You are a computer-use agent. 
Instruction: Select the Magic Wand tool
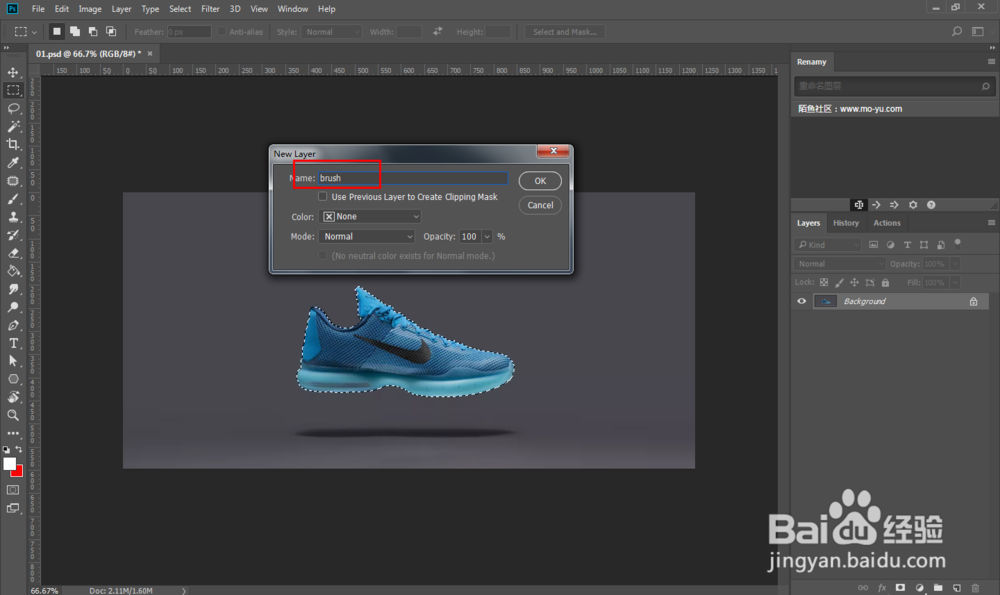coord(13,126)
